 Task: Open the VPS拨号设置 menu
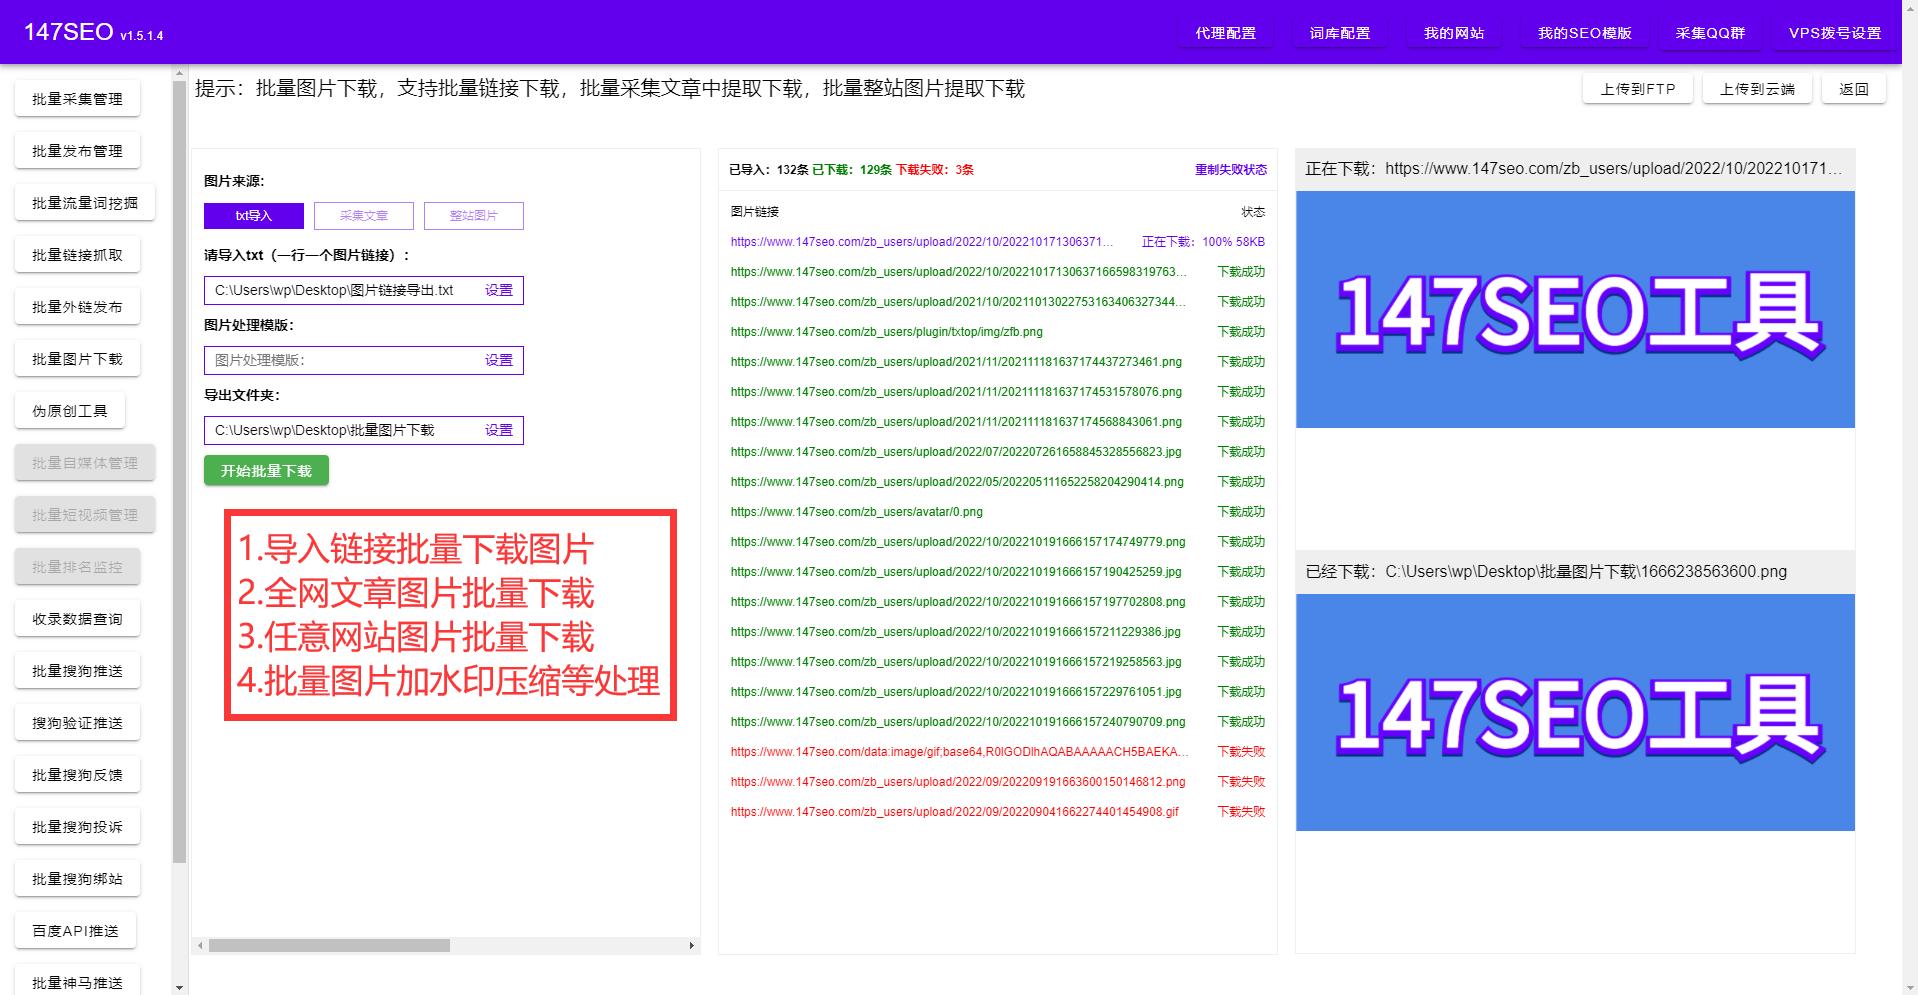click(1834, 32)
